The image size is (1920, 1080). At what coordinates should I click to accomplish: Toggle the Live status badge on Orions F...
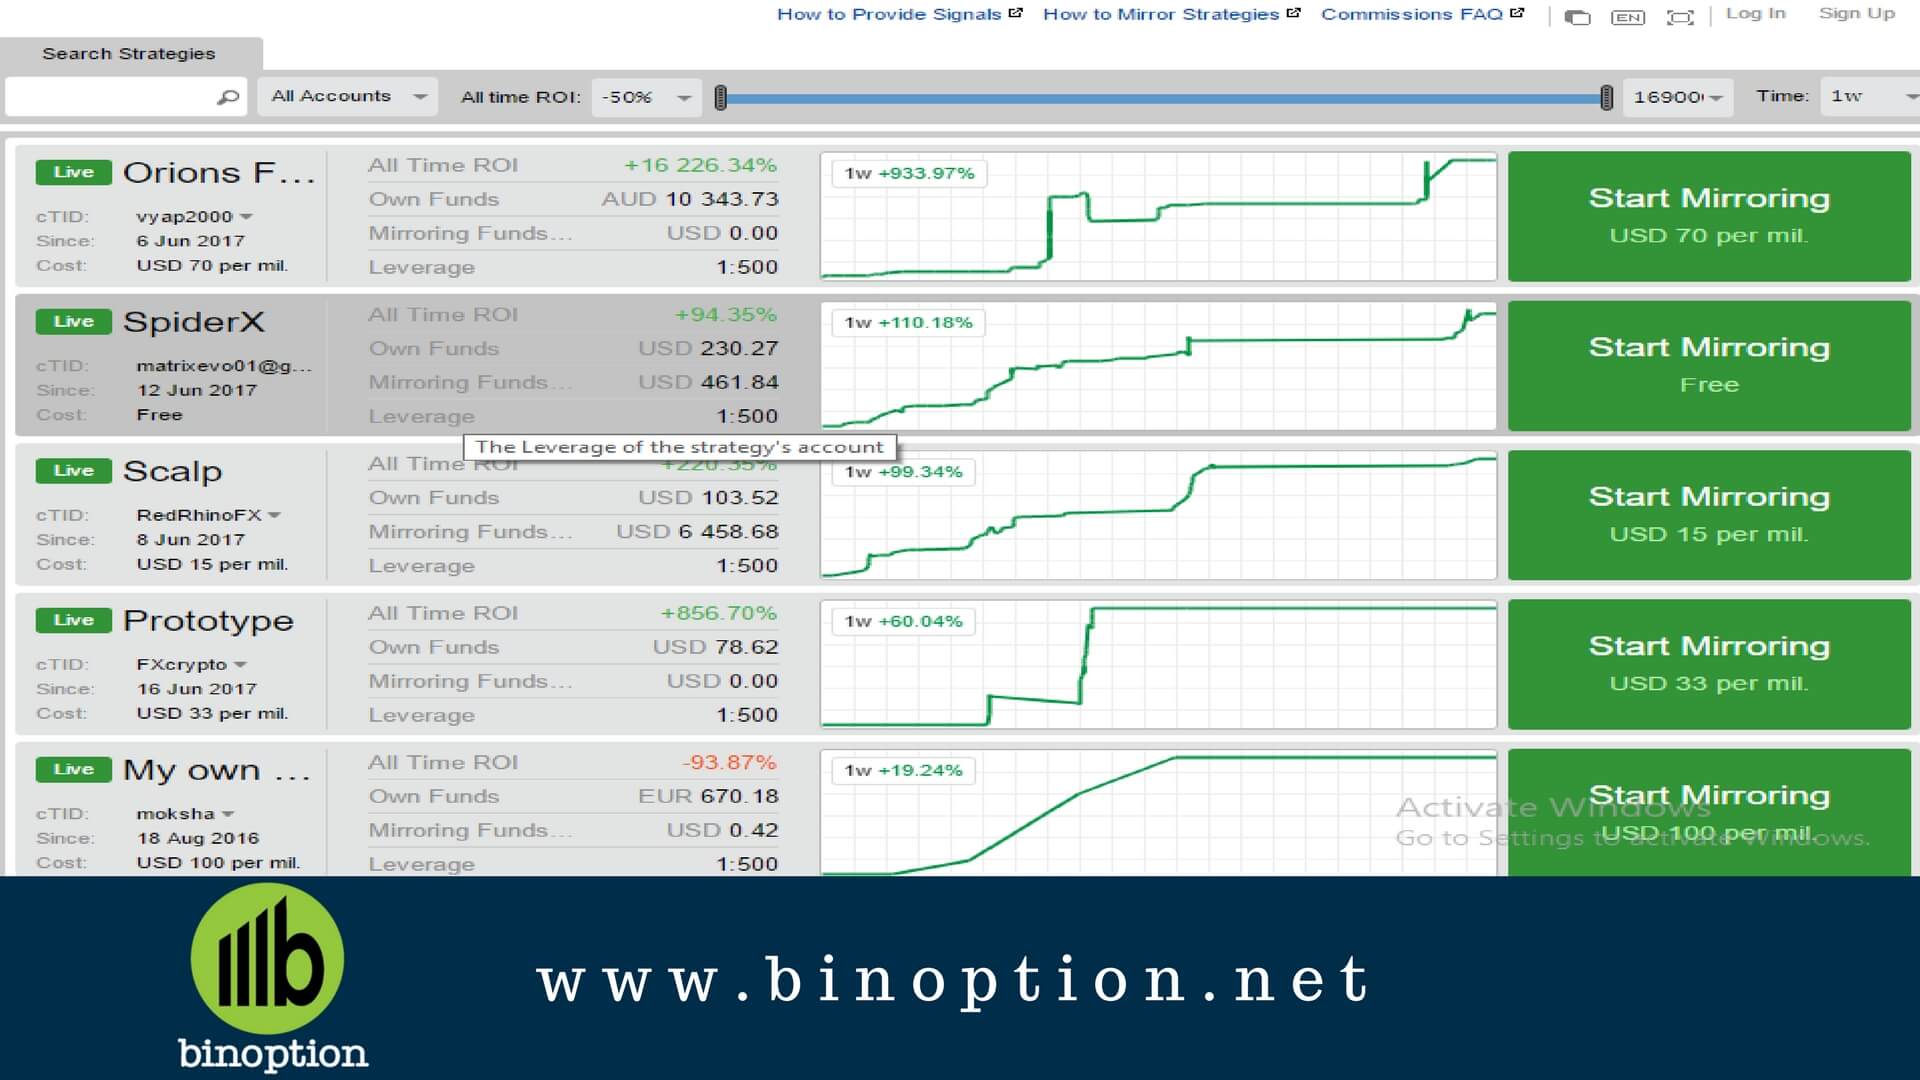coord(73,171)
